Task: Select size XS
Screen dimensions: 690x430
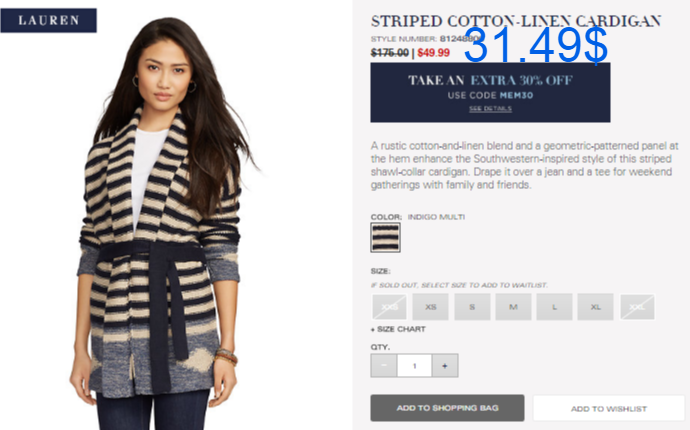Action: click(430, 307)
